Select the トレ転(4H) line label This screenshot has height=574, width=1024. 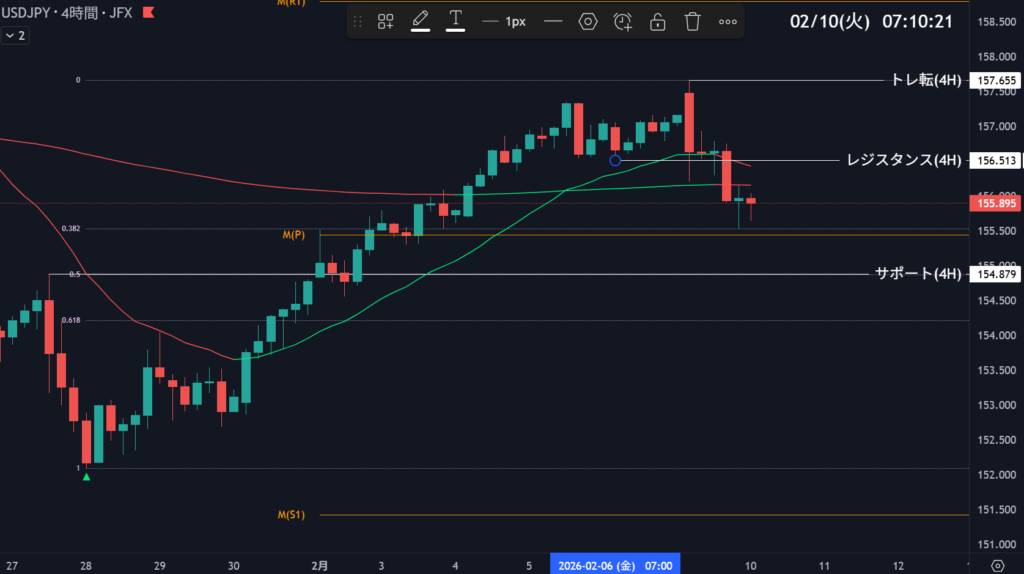(925, 81)
